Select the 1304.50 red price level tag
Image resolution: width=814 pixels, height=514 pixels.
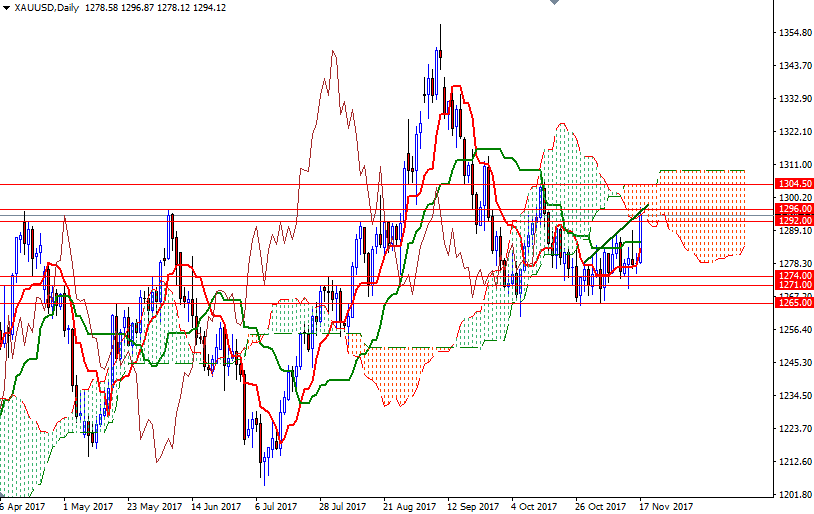pos(794,185)
